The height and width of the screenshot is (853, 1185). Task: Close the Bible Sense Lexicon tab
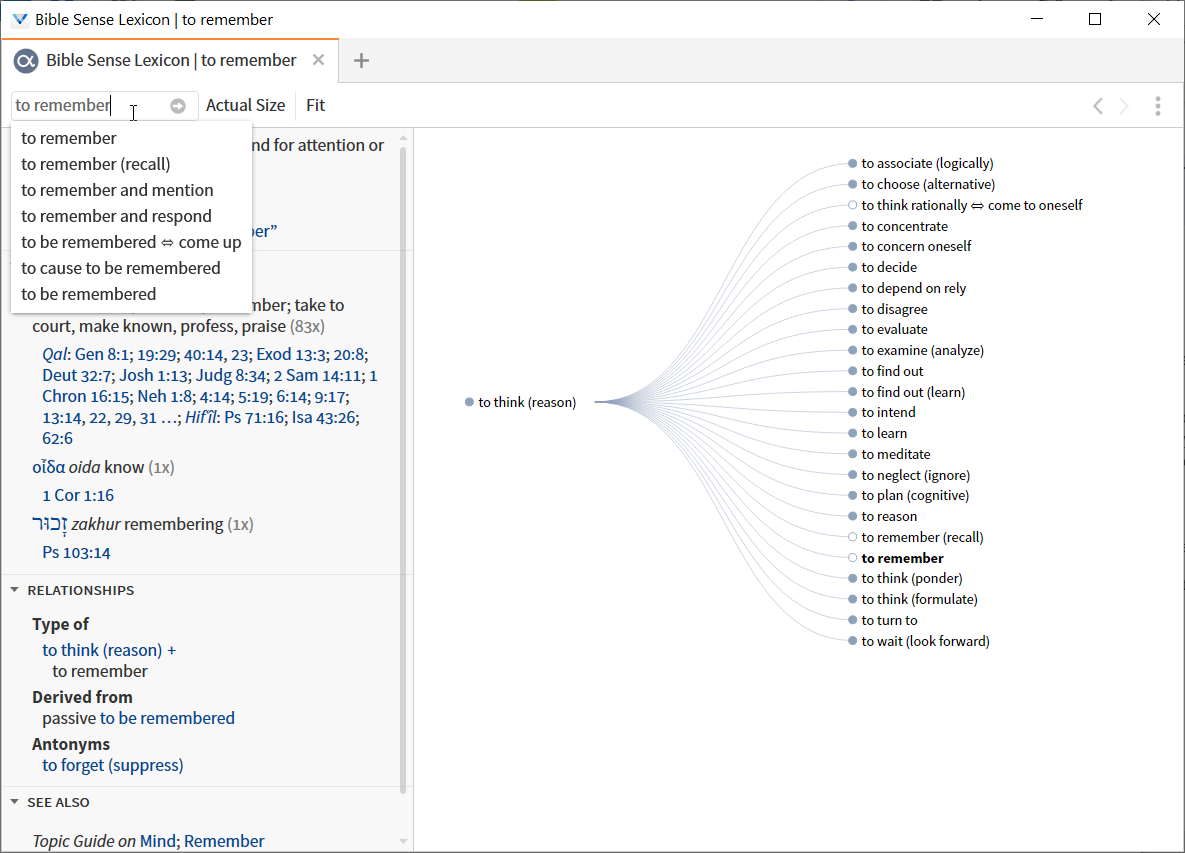click(x=319, y=60)
